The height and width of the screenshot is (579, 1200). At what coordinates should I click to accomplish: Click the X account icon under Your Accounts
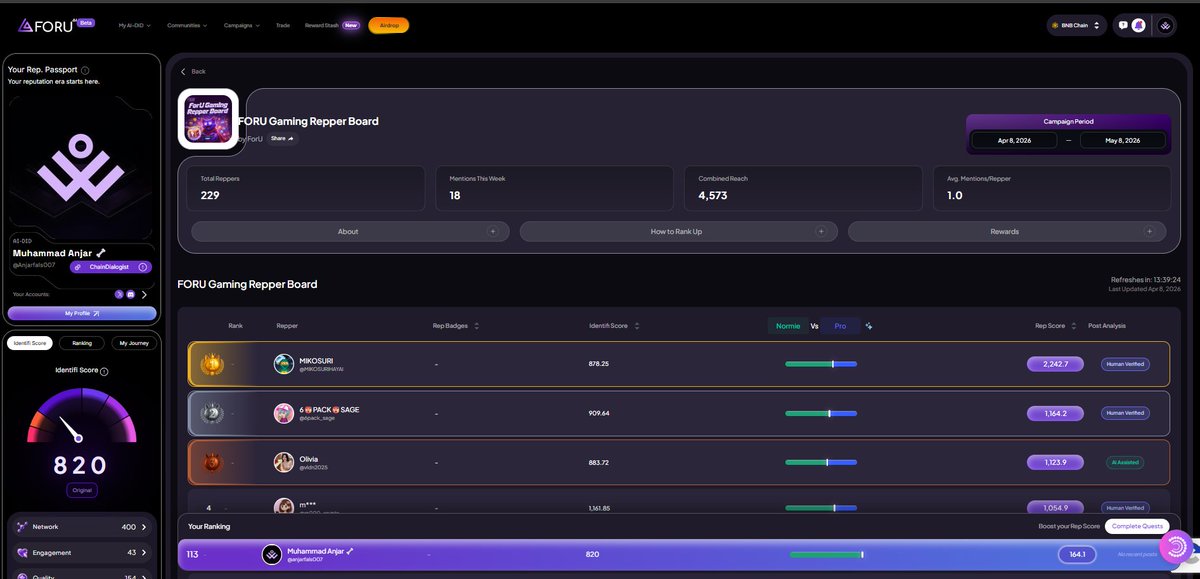tap(119, 294)
